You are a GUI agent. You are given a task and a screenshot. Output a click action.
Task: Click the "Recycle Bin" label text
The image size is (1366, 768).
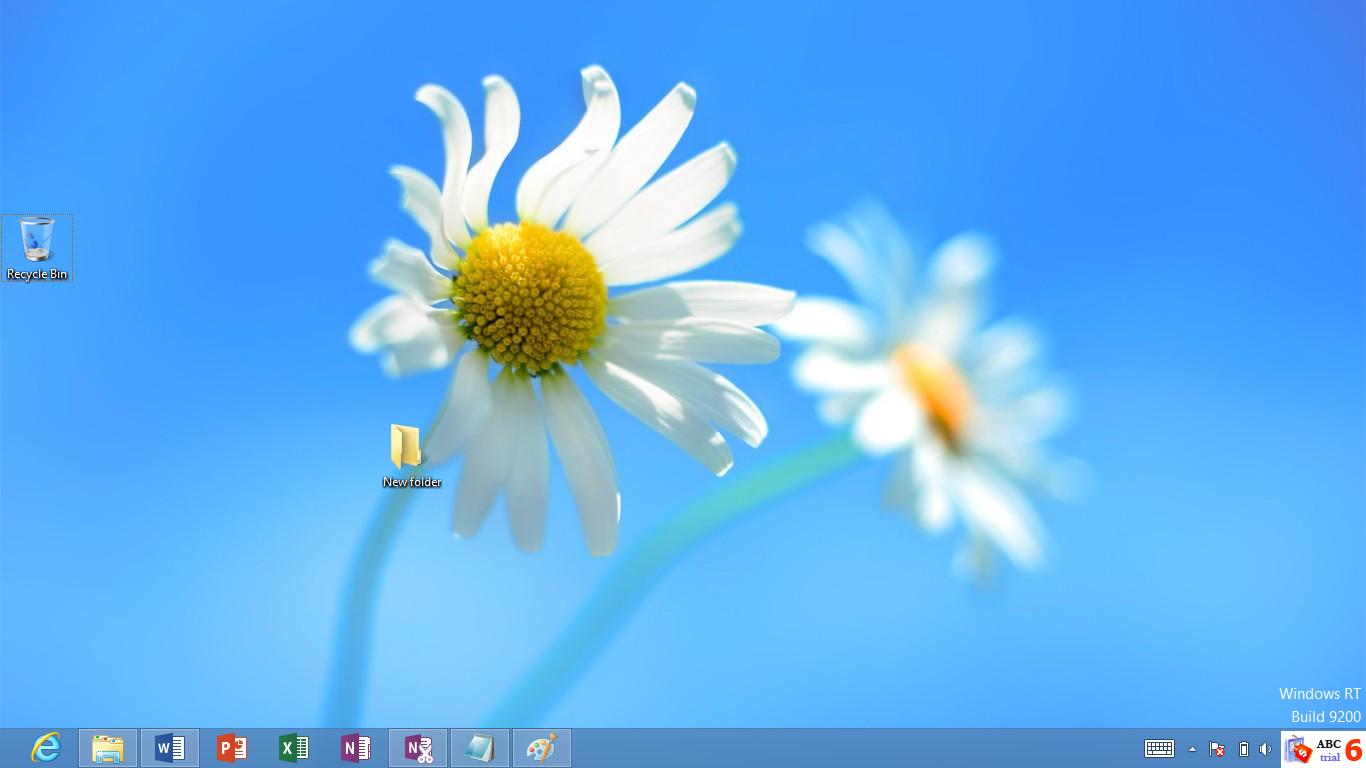[x=37, y=274]
